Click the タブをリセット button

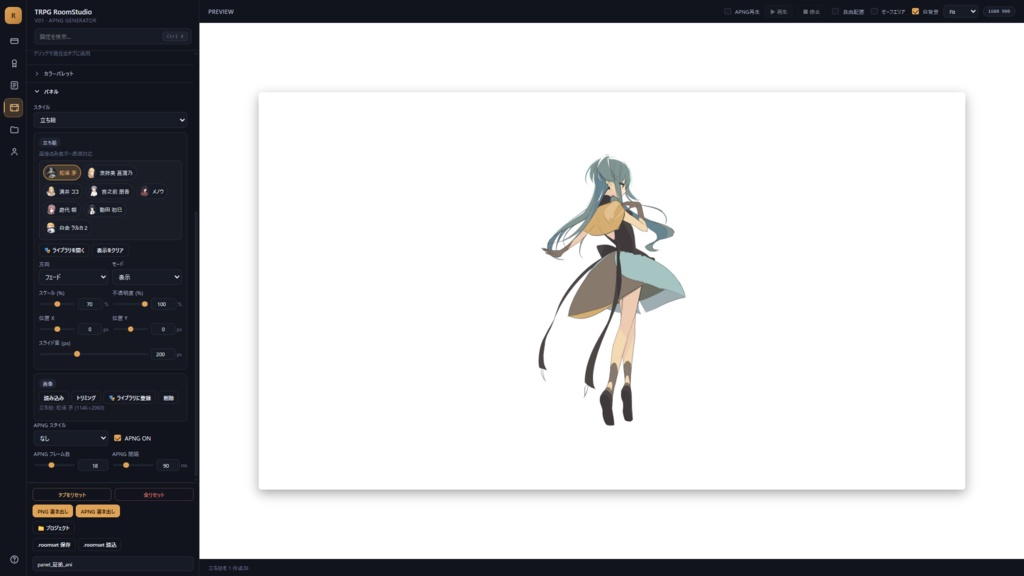(x=72, y=494)
